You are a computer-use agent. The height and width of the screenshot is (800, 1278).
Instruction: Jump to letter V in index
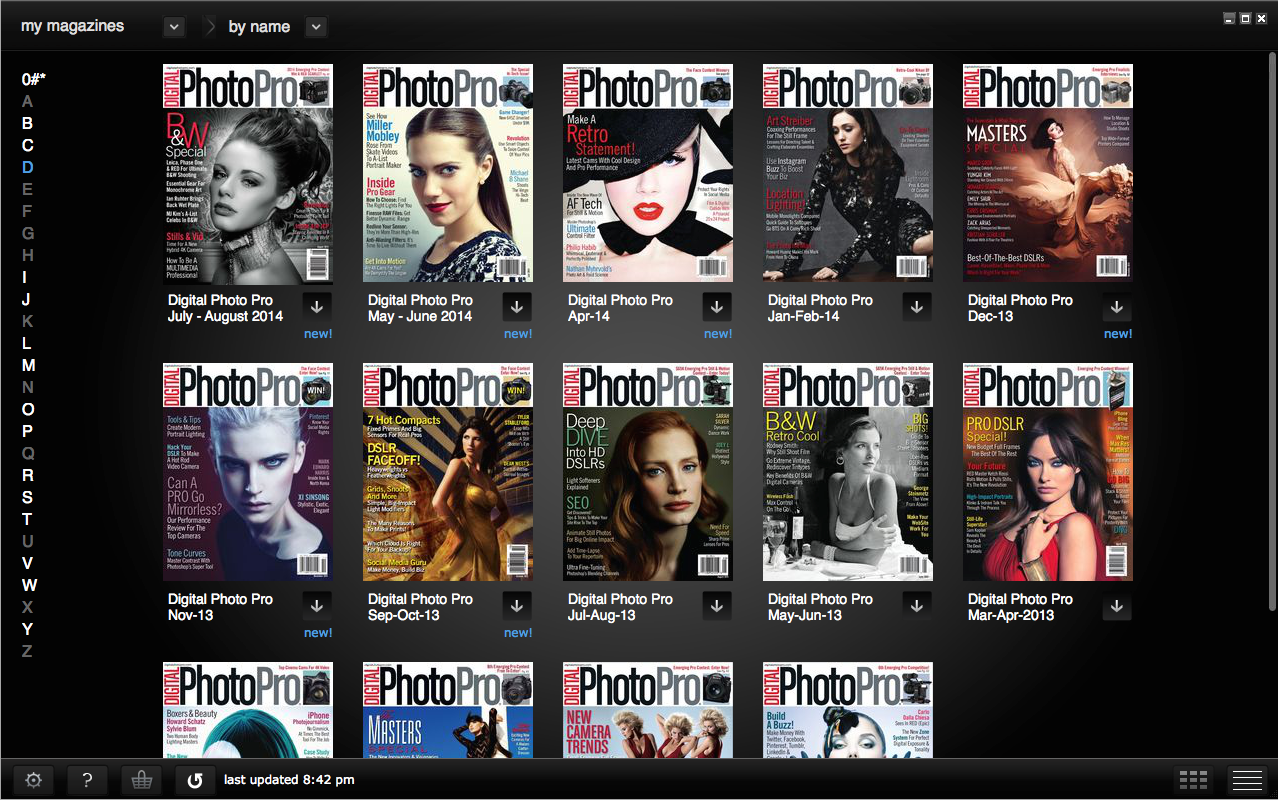click(x=28, y=563)
